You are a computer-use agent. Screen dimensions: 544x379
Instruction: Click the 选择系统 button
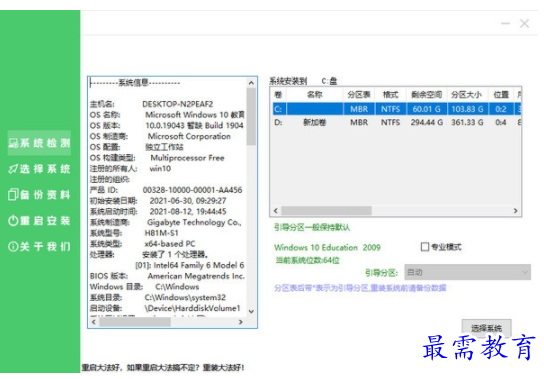tap(486, 328)
